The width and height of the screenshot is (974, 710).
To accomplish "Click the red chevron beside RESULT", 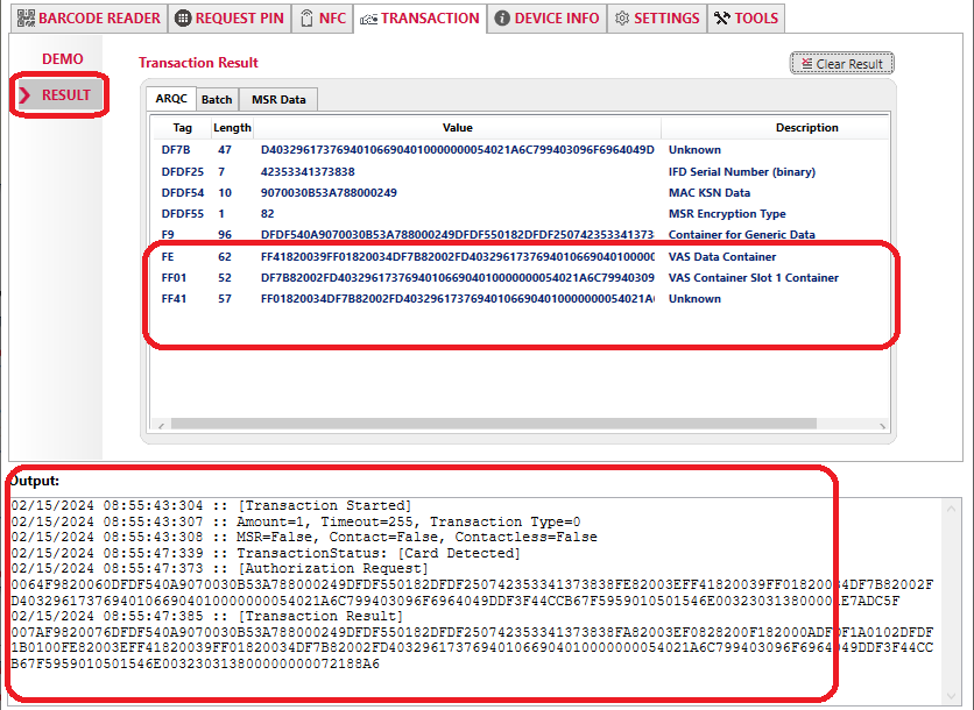I will click(x=25, y=95).
